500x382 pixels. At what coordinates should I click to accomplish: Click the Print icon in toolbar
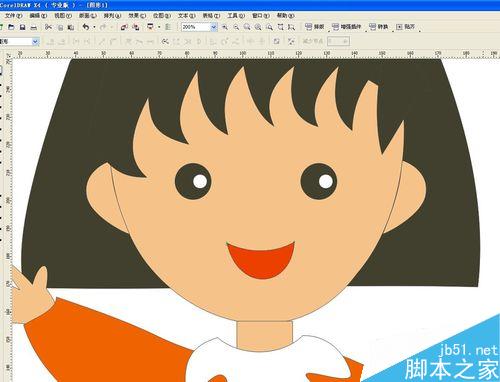tap(34, 27)
